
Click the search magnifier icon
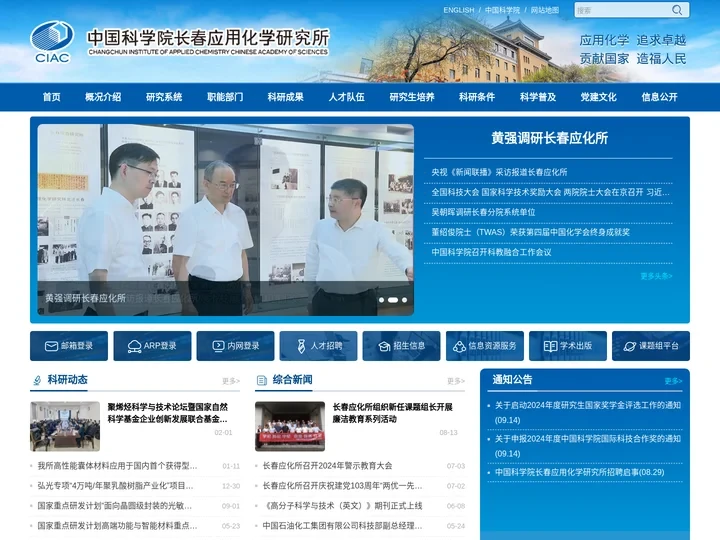677,10
